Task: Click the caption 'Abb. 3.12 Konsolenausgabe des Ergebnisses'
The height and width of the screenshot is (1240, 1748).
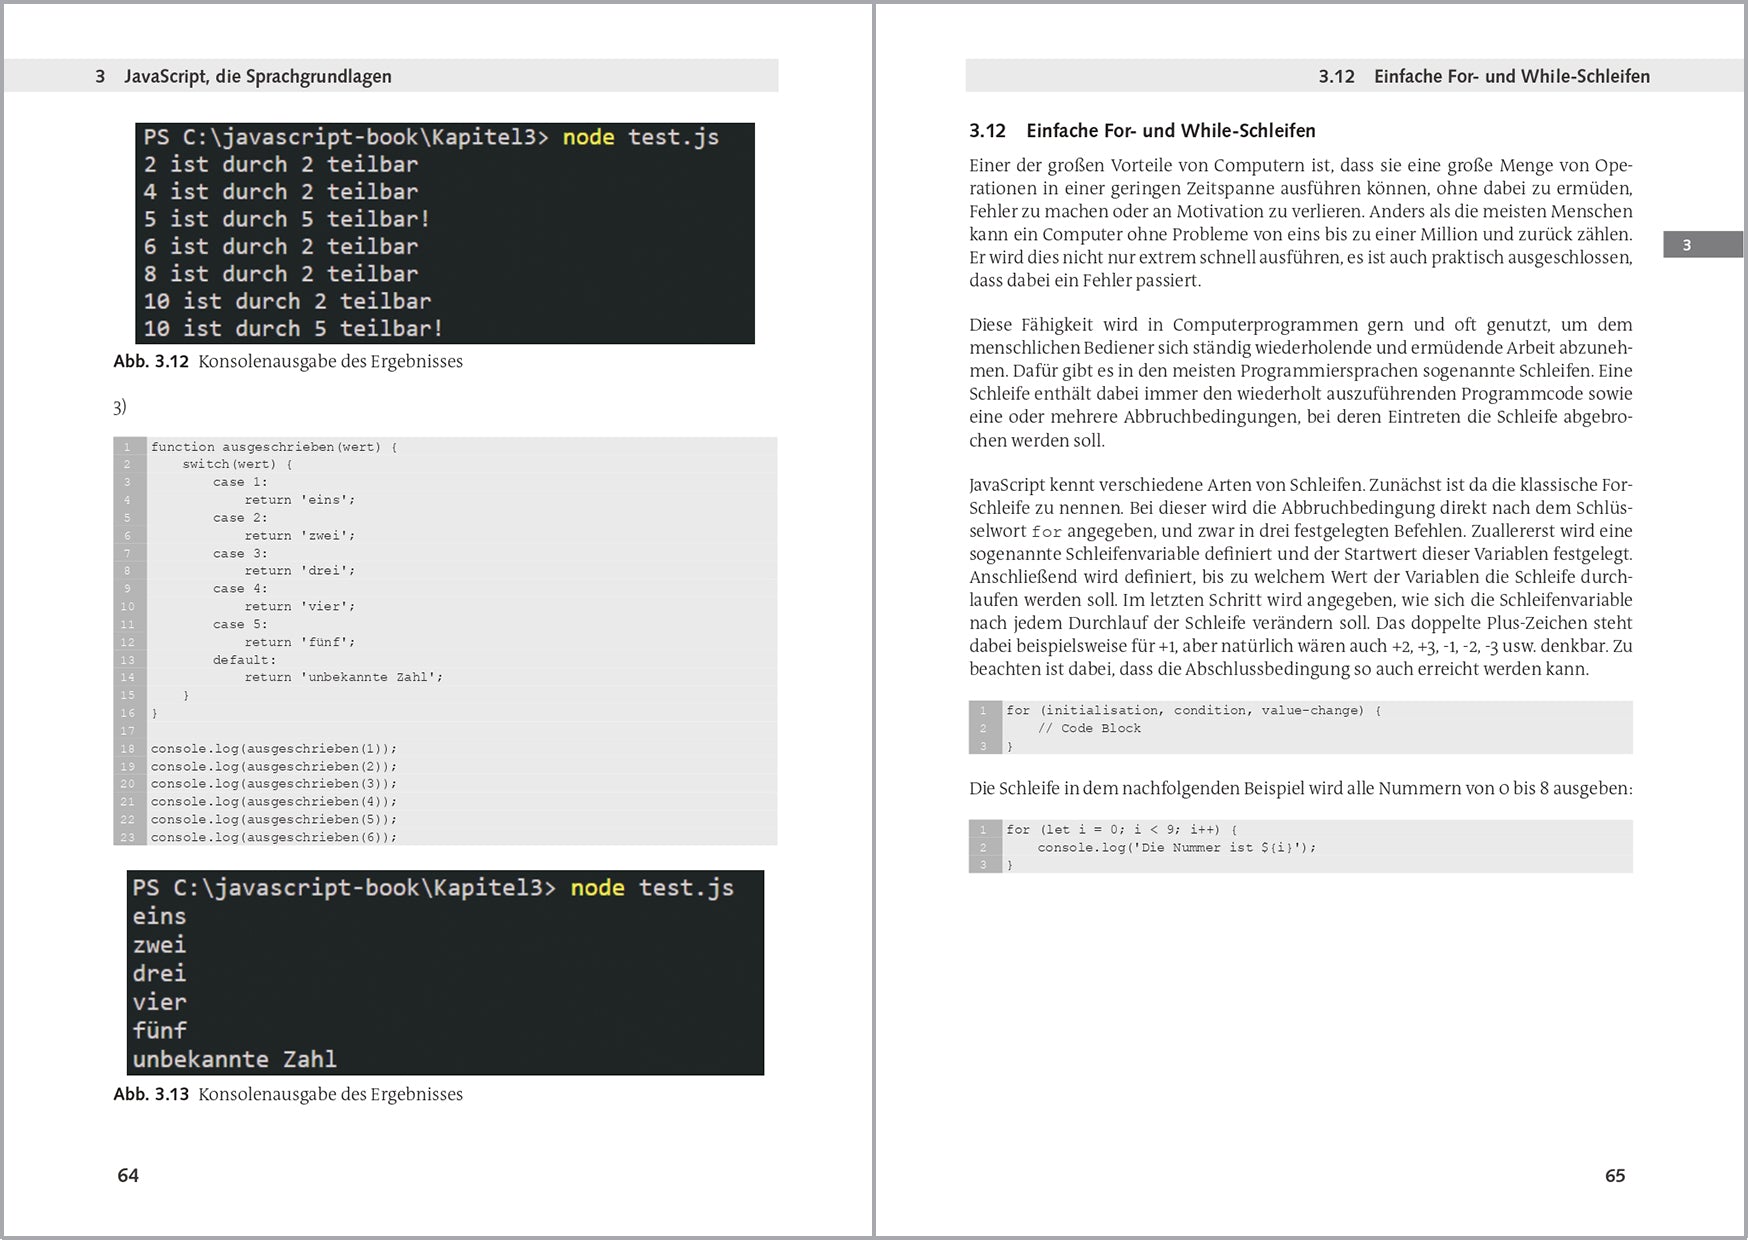Action: click(288, 361)
